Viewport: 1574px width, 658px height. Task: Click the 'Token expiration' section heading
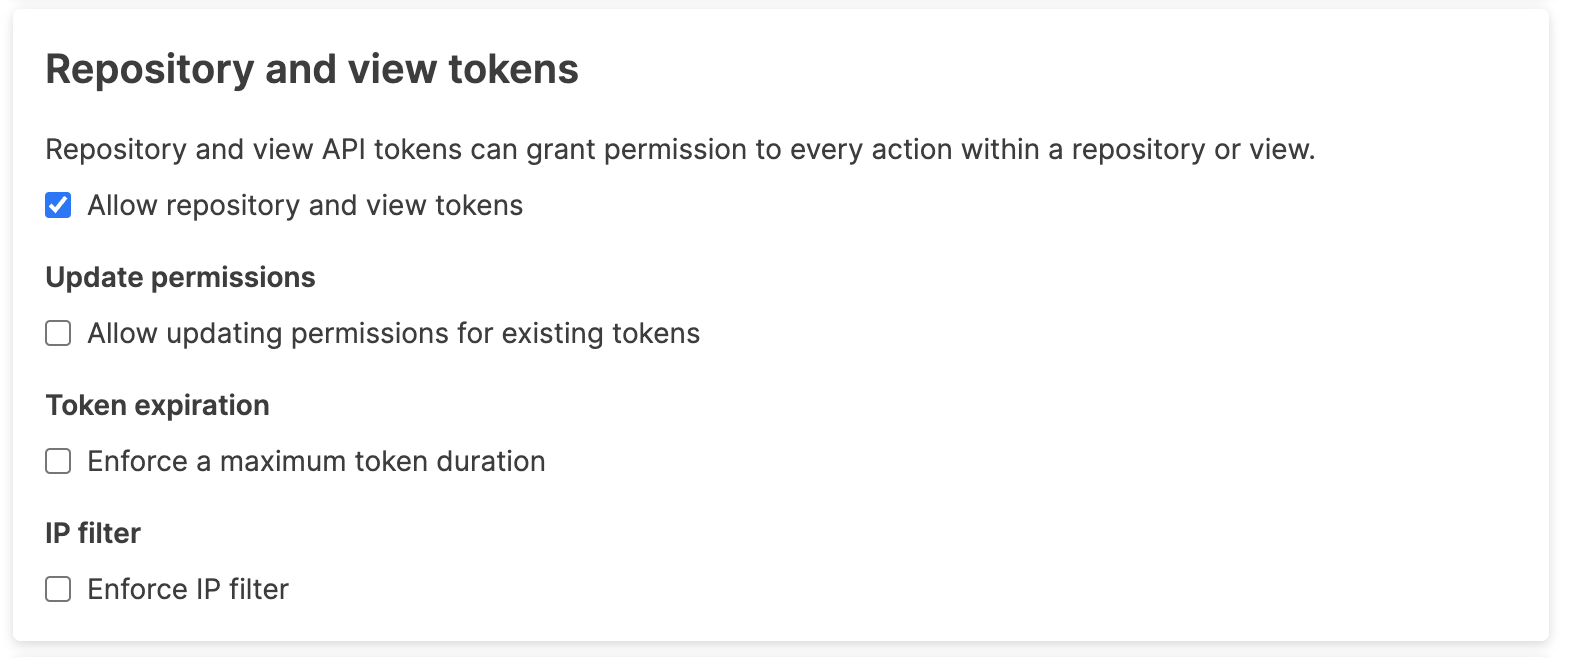coord(157,406)
